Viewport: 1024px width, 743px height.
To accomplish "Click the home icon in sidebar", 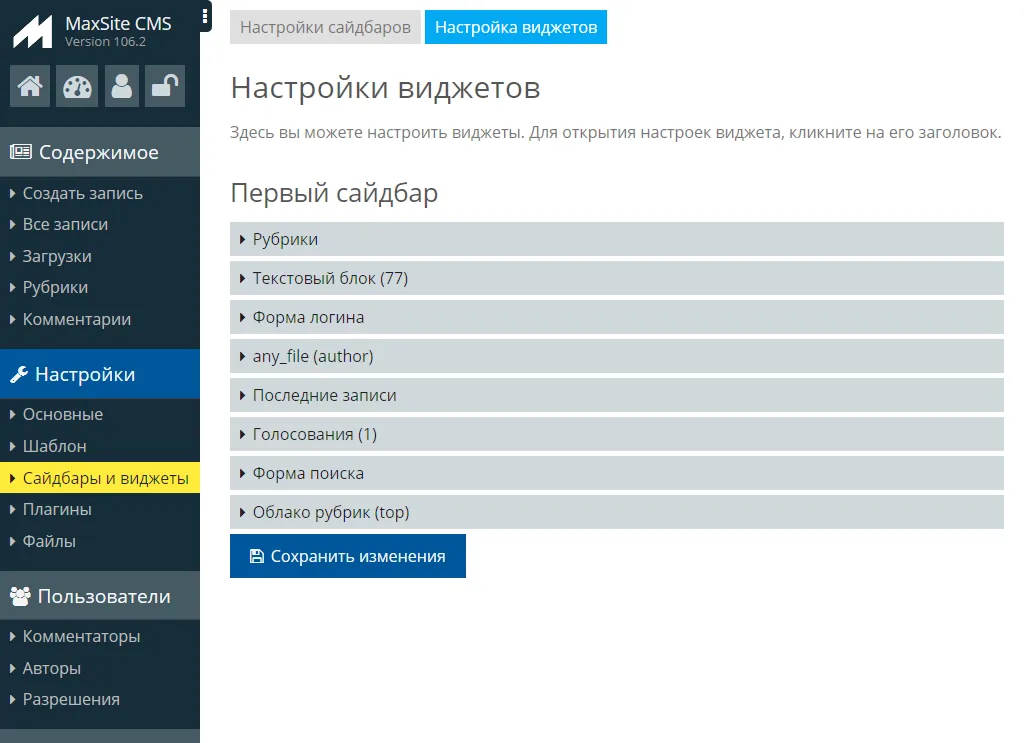I will click(x=30, y=86).
